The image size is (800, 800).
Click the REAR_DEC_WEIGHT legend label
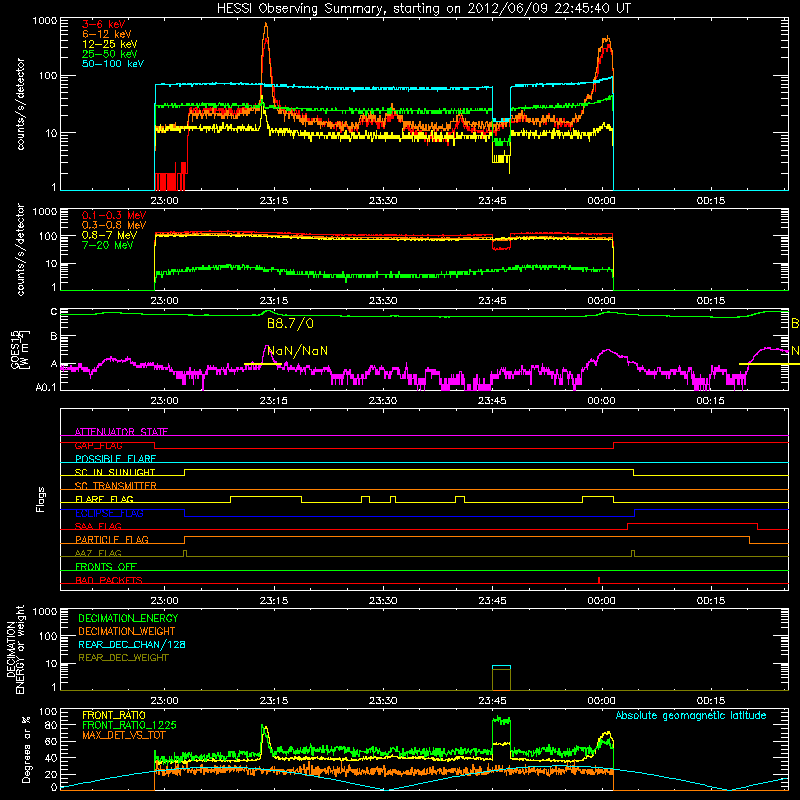(x=123, y=658)
